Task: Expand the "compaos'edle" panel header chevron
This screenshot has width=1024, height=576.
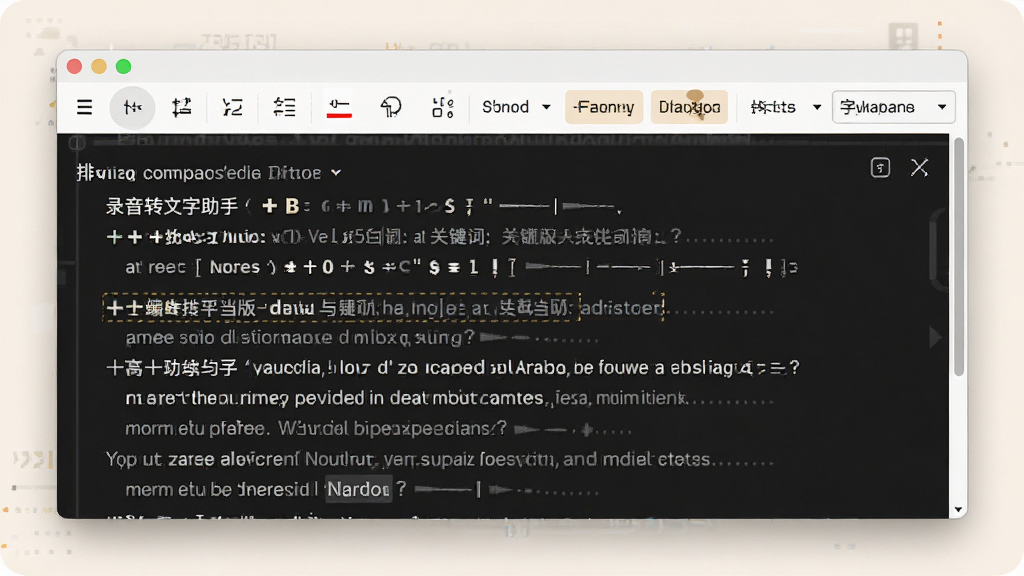Action: pyautogui.click(x=336, y=173)
